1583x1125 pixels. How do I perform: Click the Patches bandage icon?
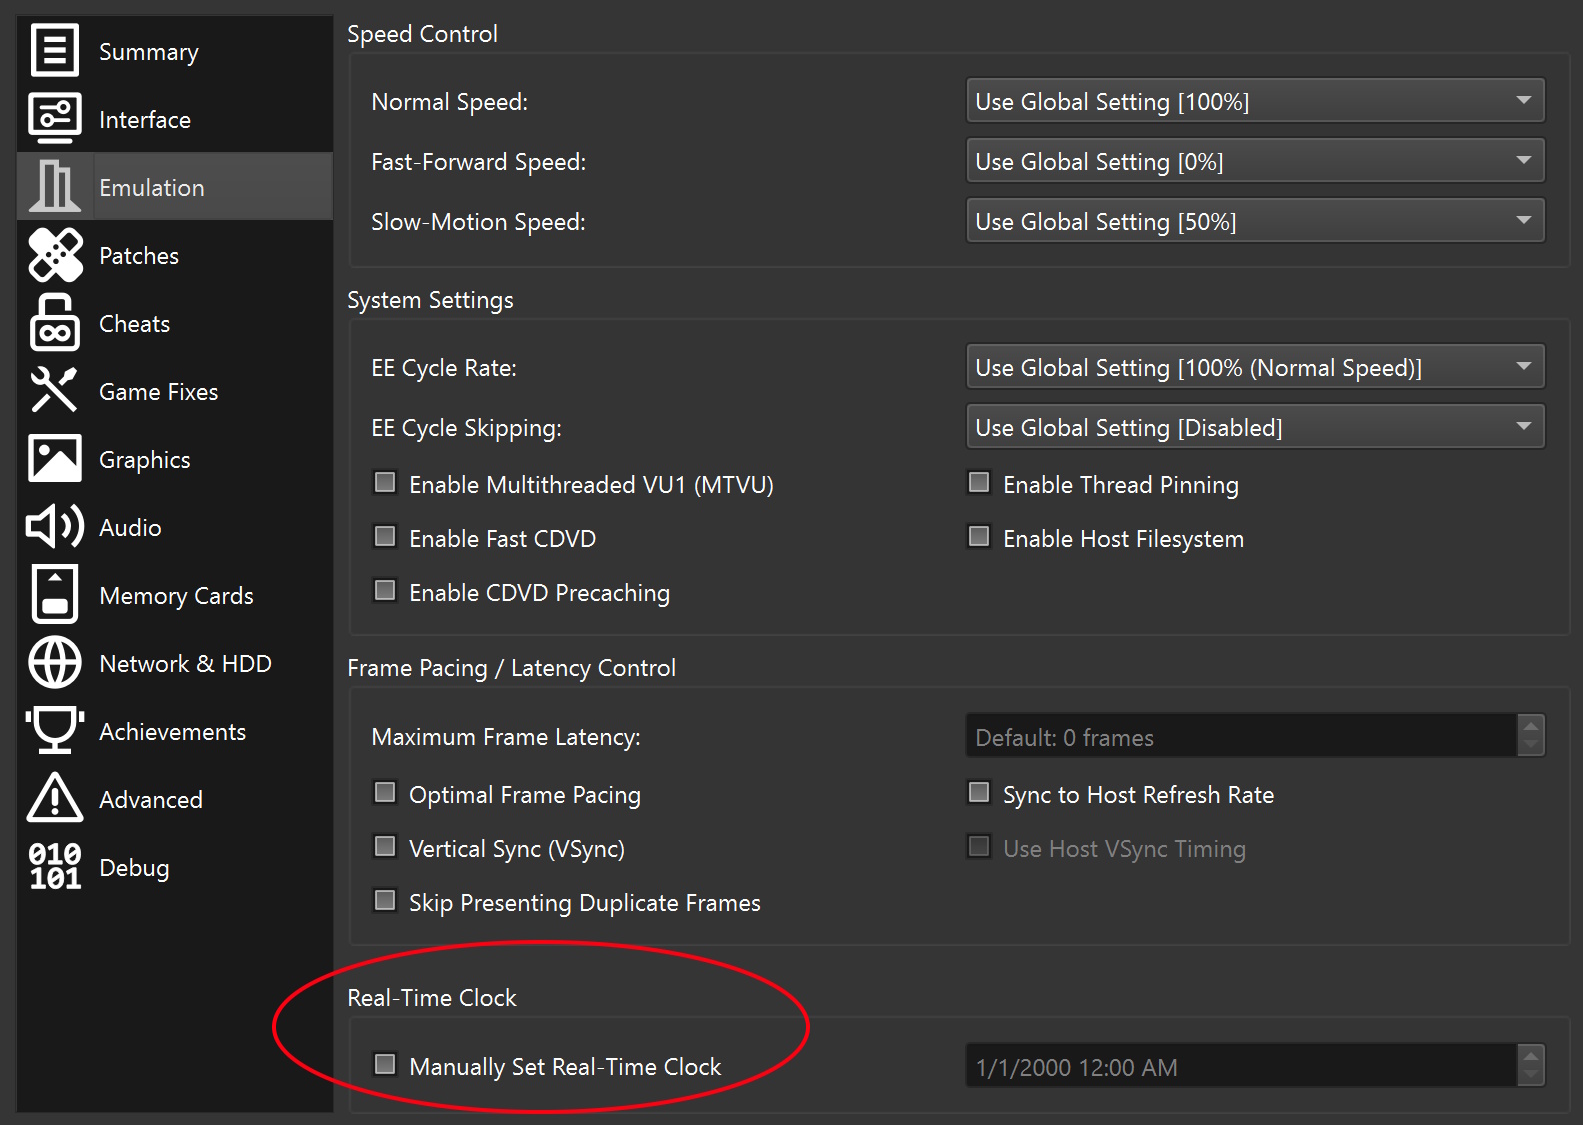coord(55,255)
